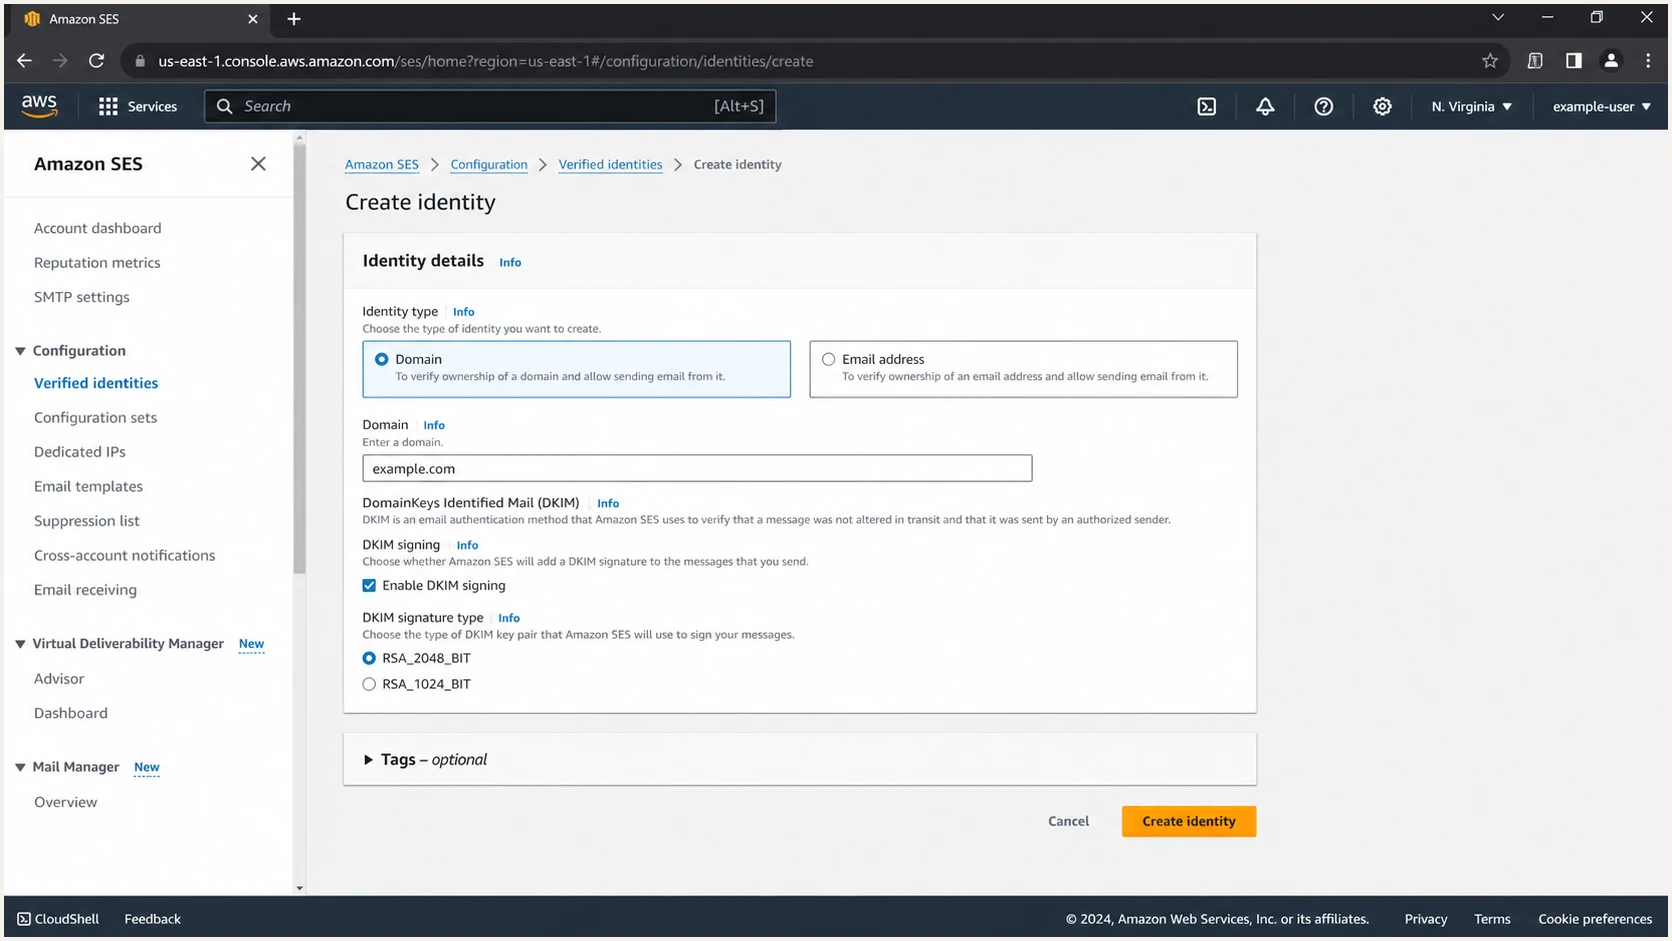
Task: Close the Amazon SES sidebar
Action: click(258, 164)
